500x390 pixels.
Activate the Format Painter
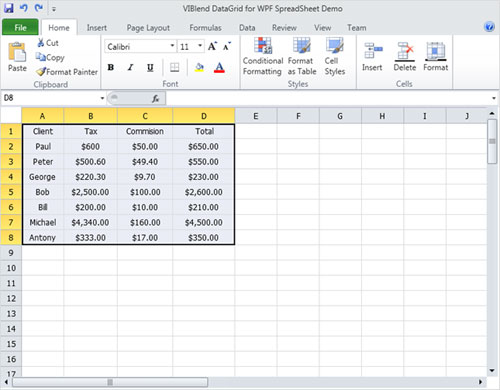67,72
